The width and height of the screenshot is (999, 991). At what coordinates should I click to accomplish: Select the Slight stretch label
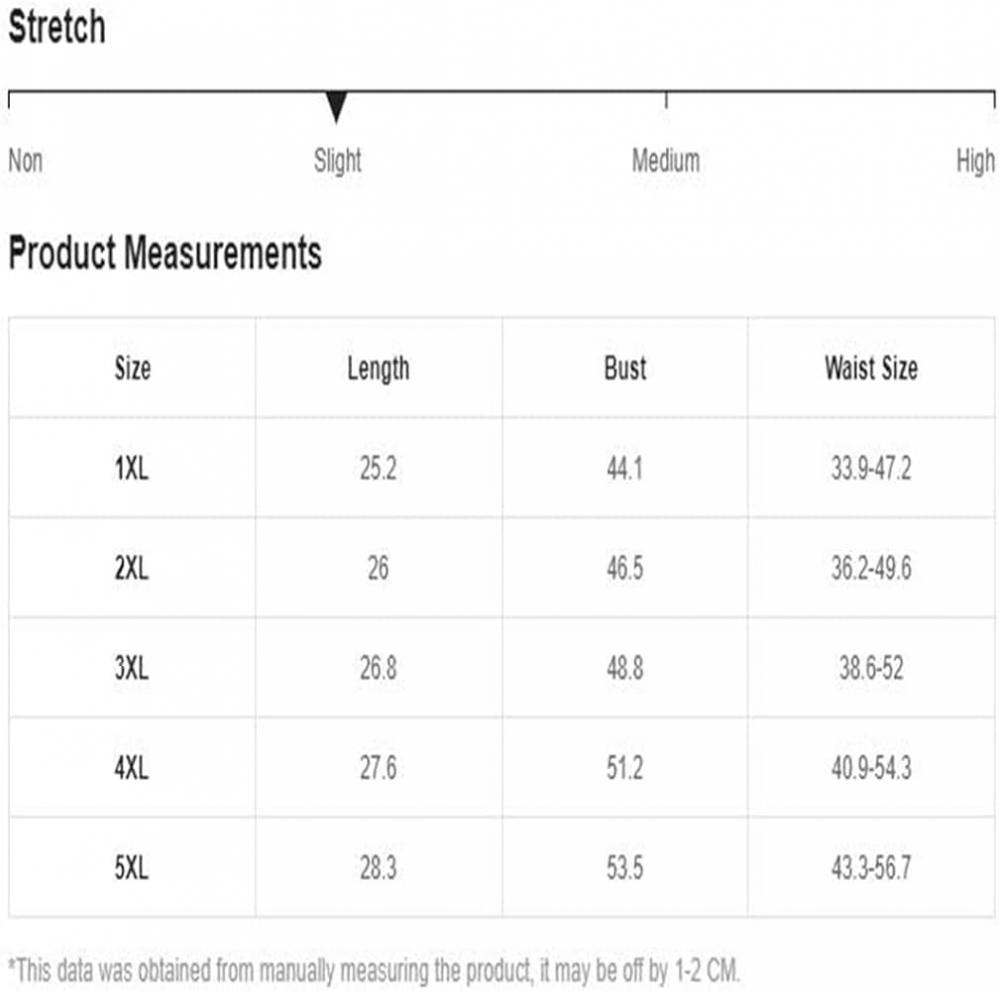337,161
